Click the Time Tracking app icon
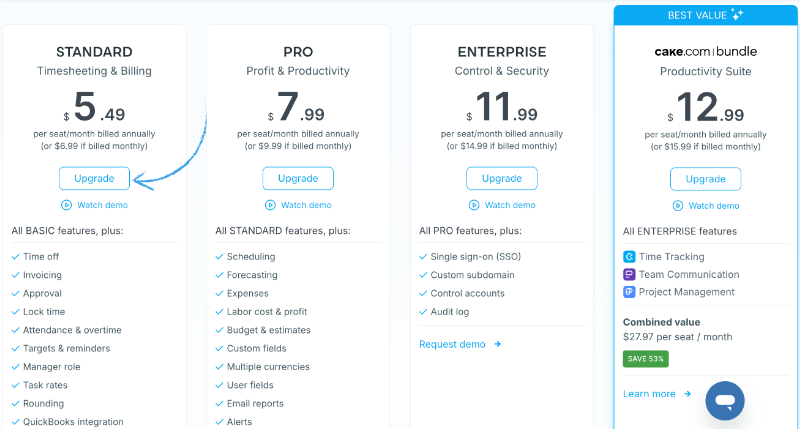The height and width of the screenshot is (429, 800). 629,257
